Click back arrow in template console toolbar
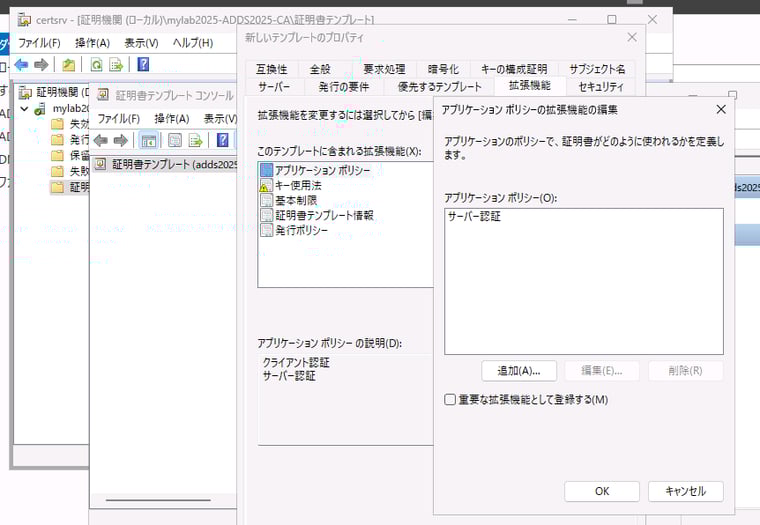The height and width of the screenshot is (525, 760). [x=100, y=141]
